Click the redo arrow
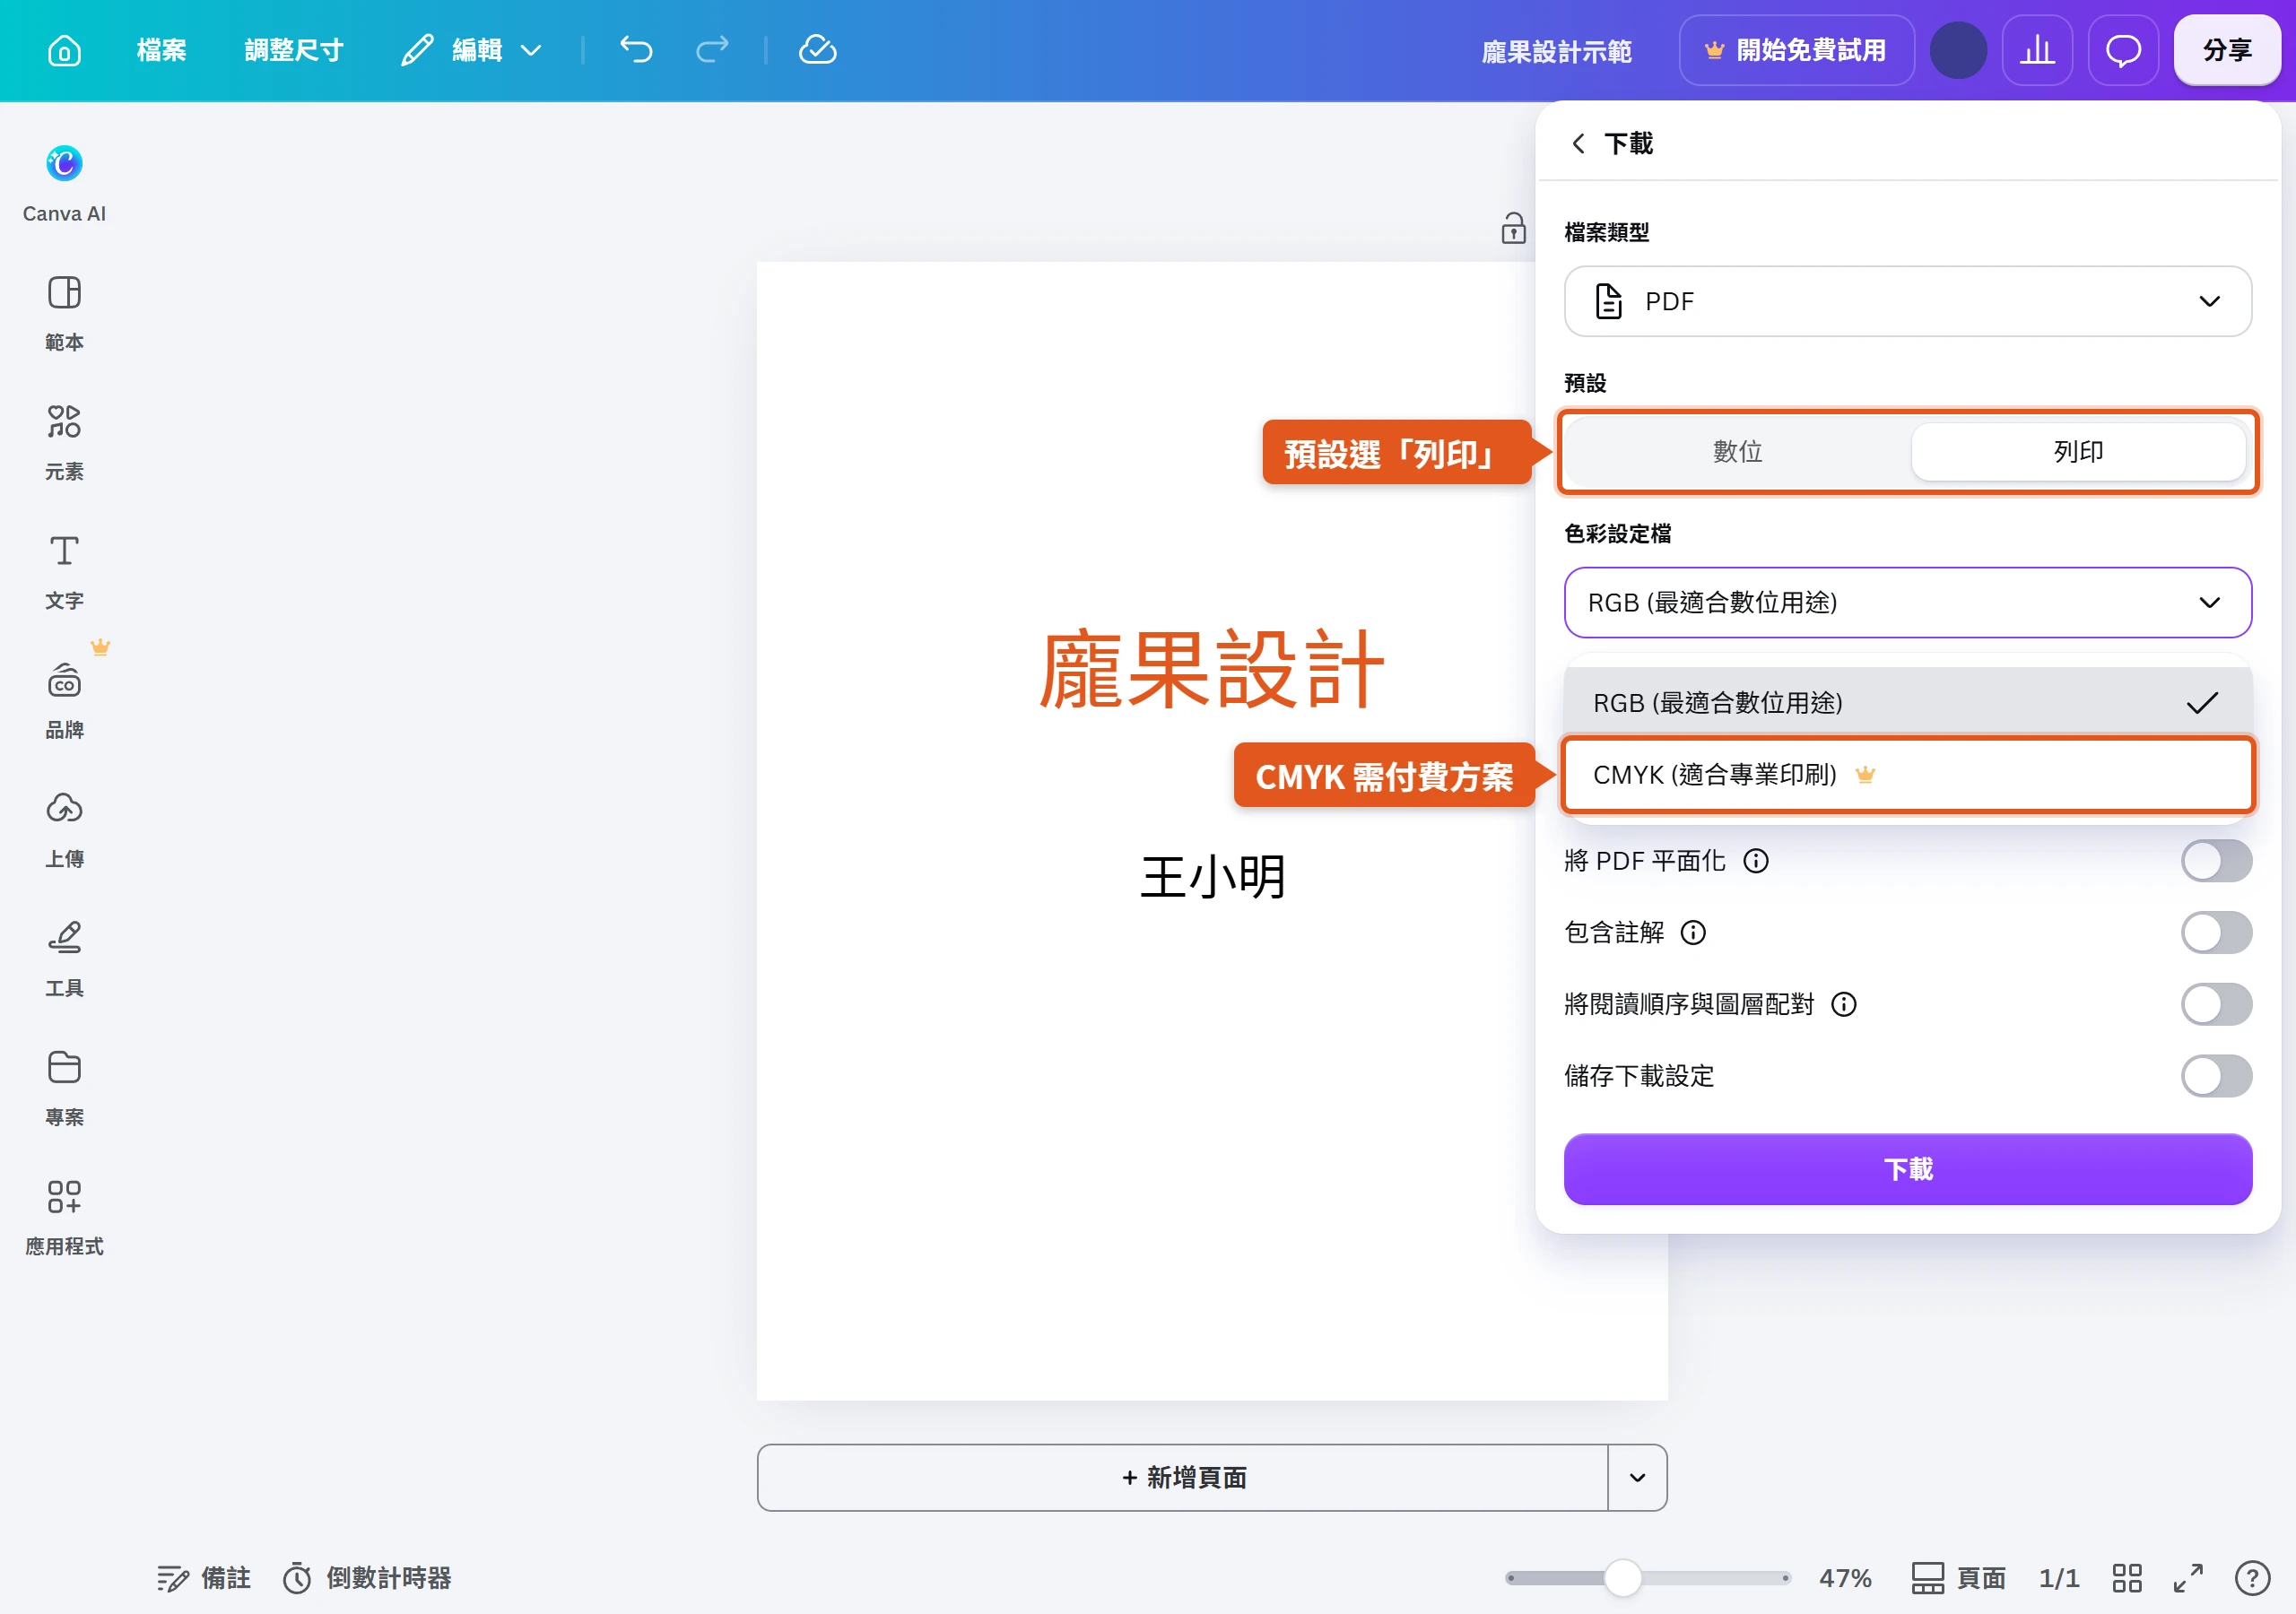This screenshot has height=1614, width=2296. (712, 49)
